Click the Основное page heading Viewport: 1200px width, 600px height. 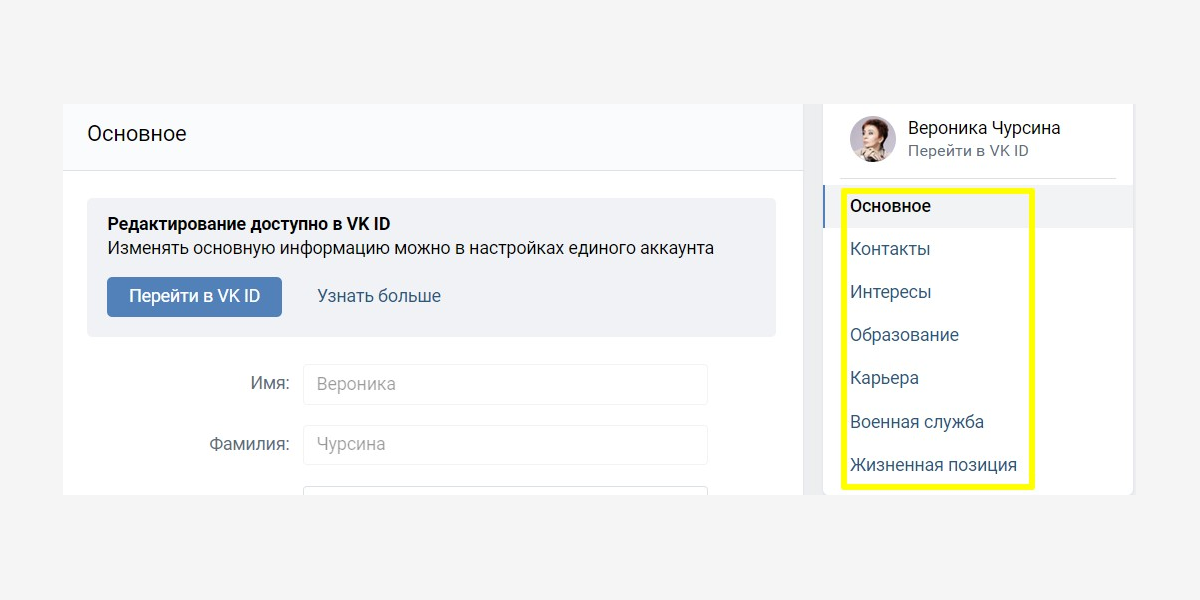tap(136, 134)
